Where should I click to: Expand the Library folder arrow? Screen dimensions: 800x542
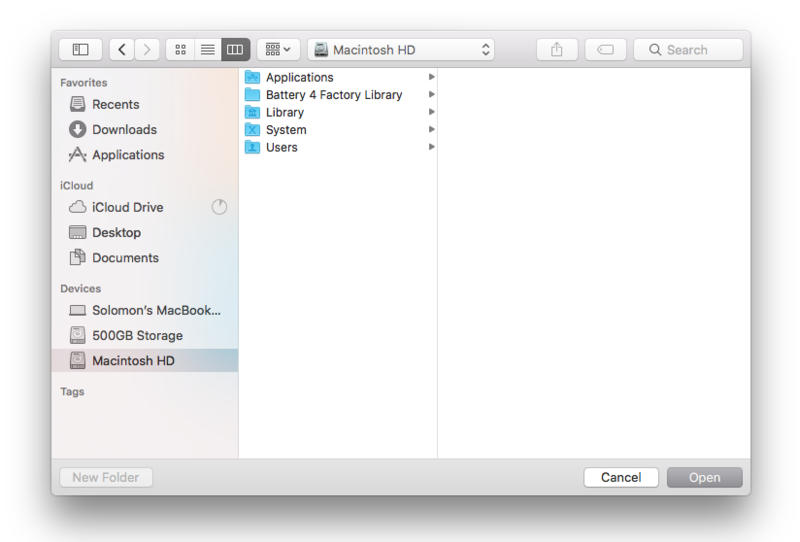tap(432, 111)
